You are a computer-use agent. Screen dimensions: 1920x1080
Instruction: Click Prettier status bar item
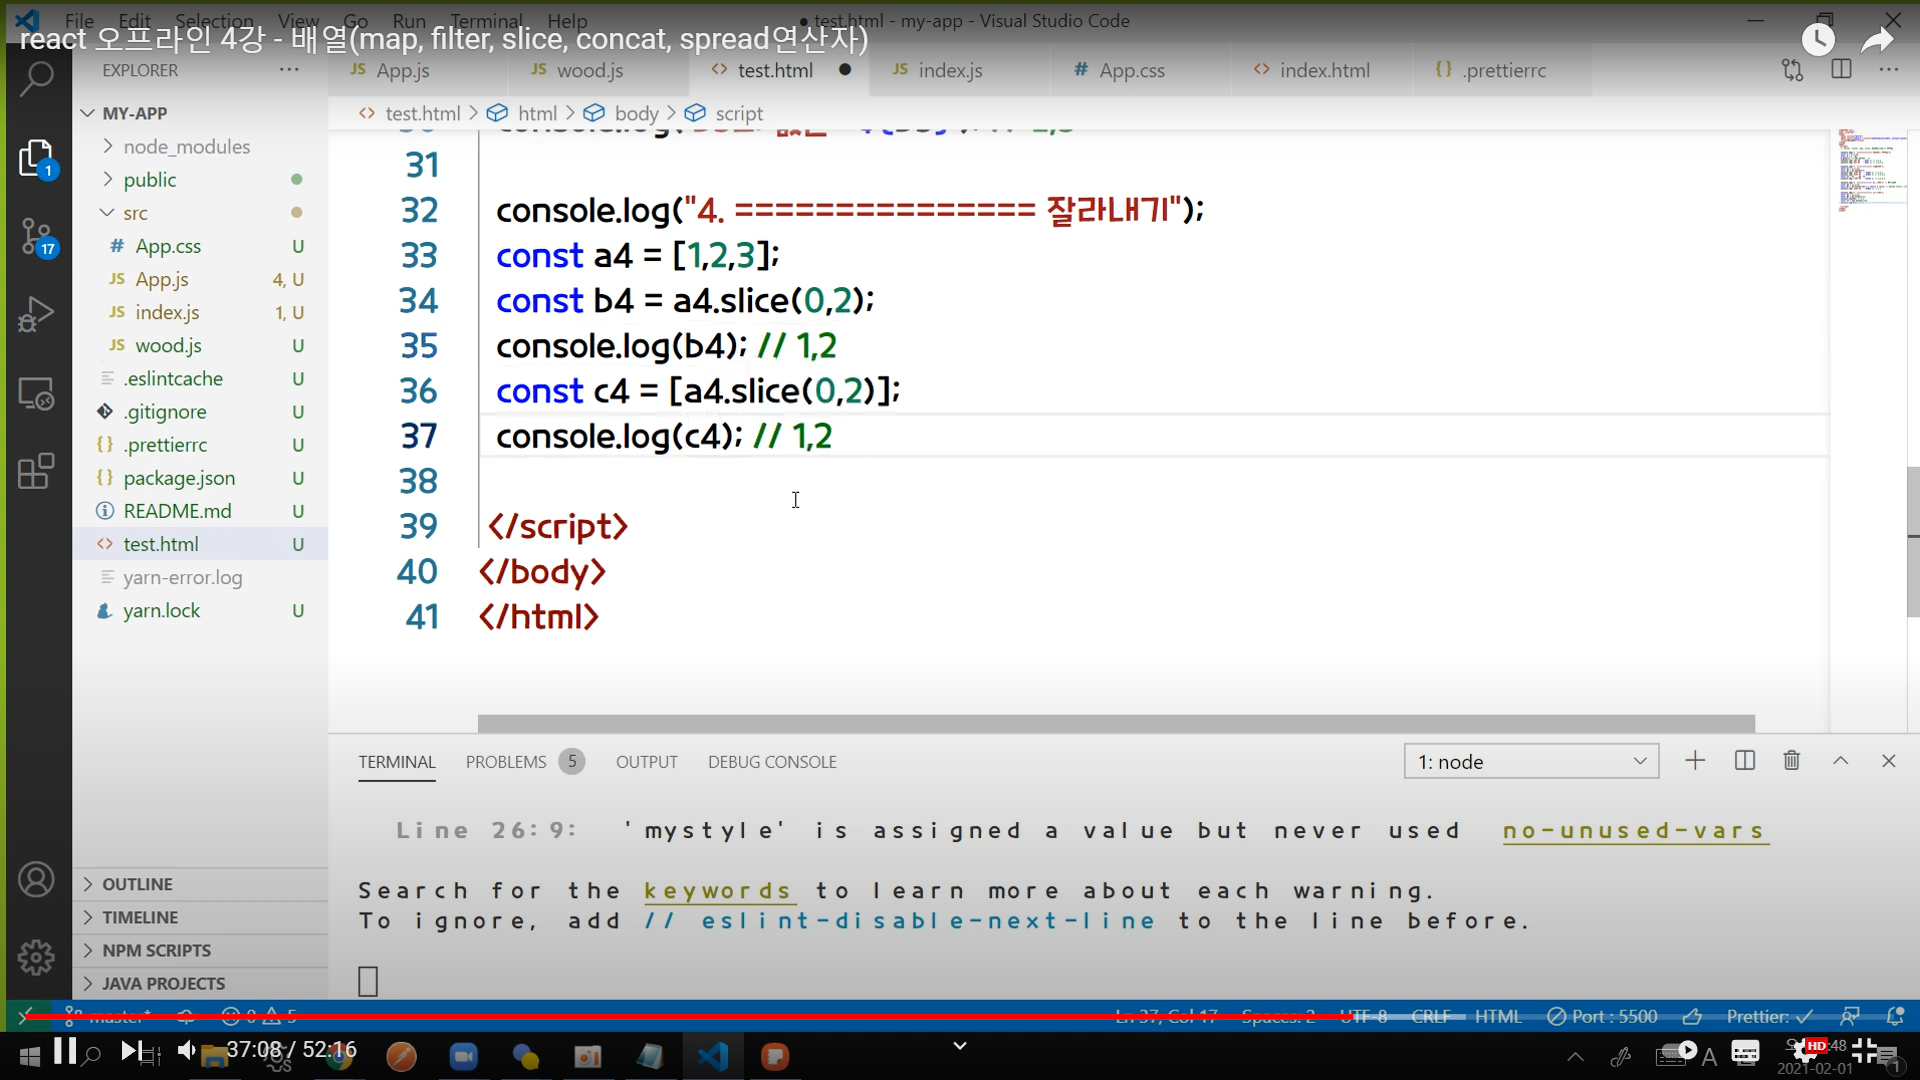pos(1769,1016)
